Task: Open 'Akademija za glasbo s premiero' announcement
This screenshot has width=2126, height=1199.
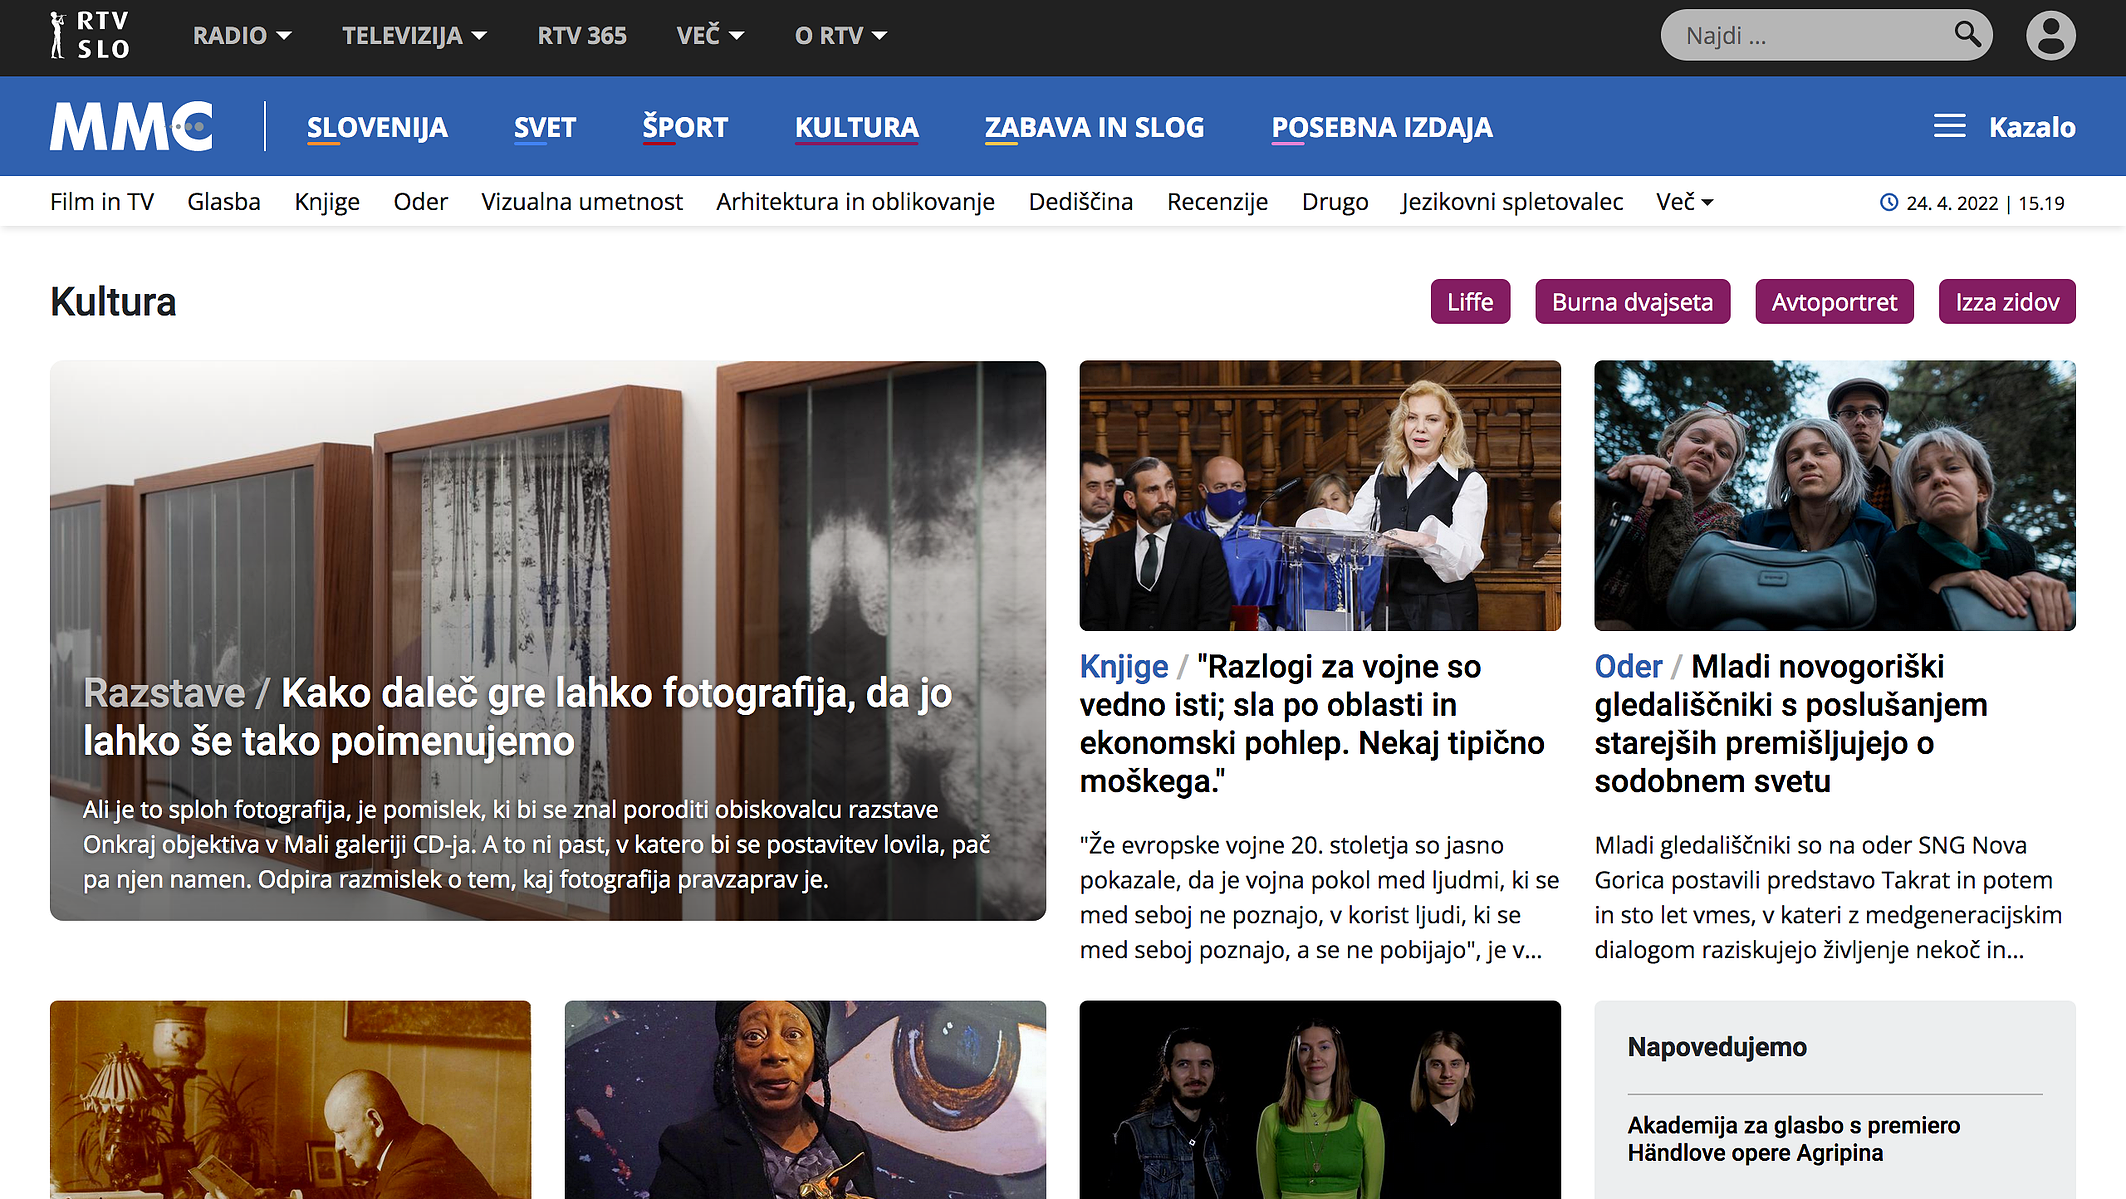Action: (x=1793, y=1139)
